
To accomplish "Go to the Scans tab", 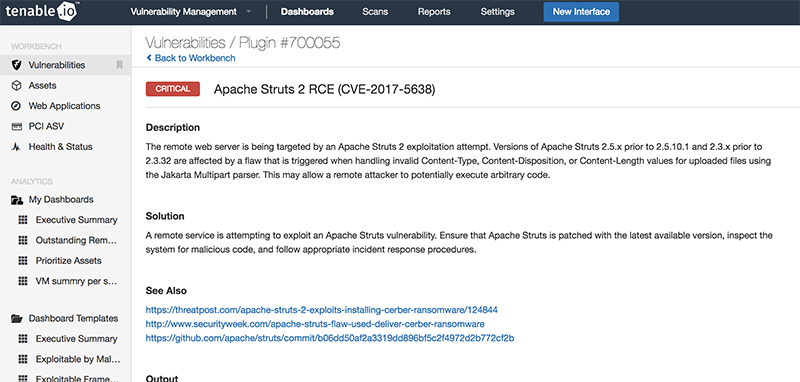I will pos(375,12).
